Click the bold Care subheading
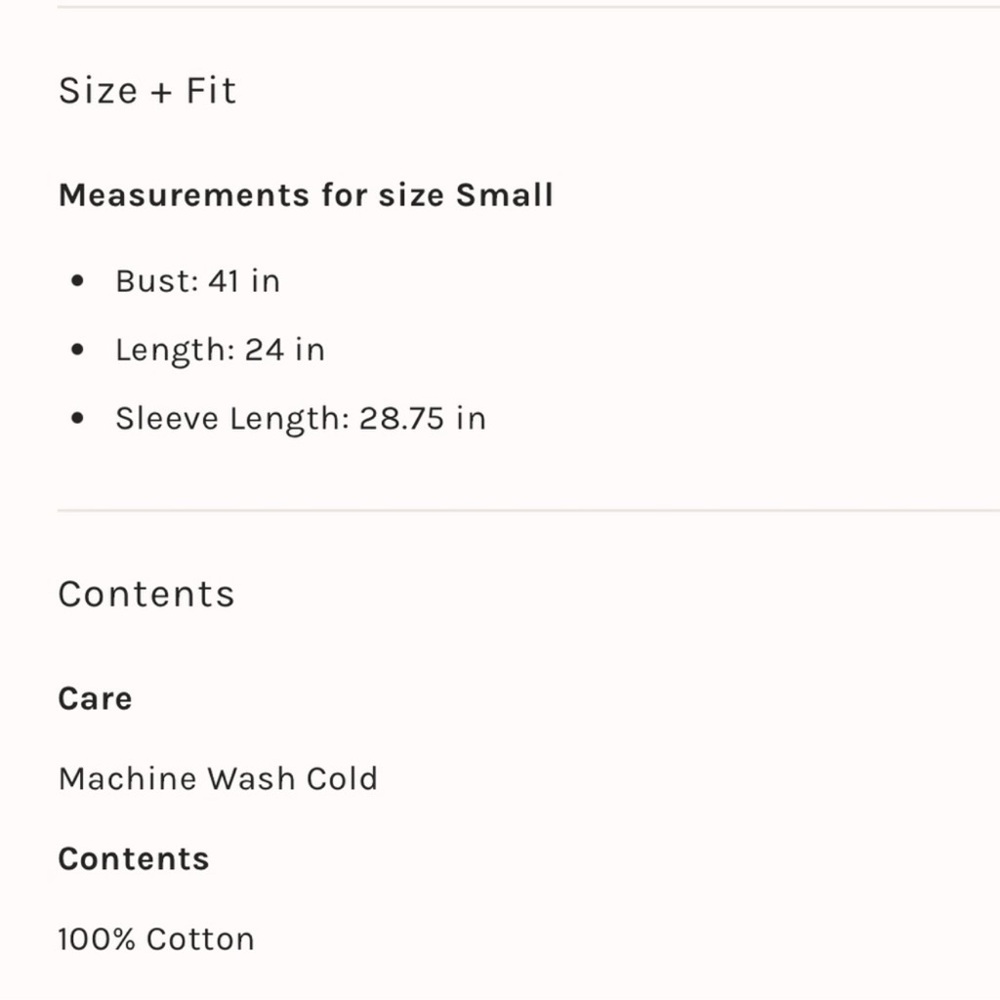This screenshot has height=1000, width=1000. [95, 698]
